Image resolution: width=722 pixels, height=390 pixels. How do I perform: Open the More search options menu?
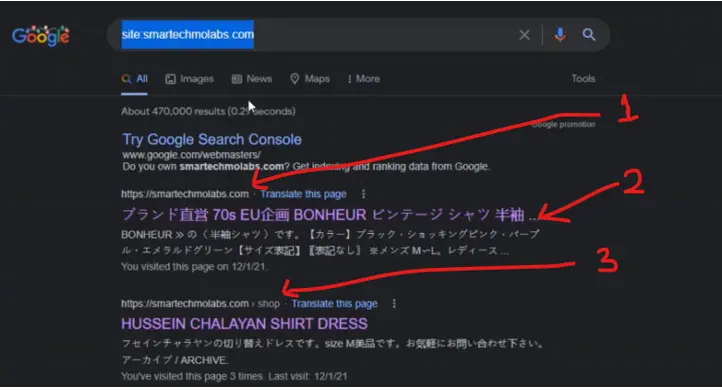point(364,79)
